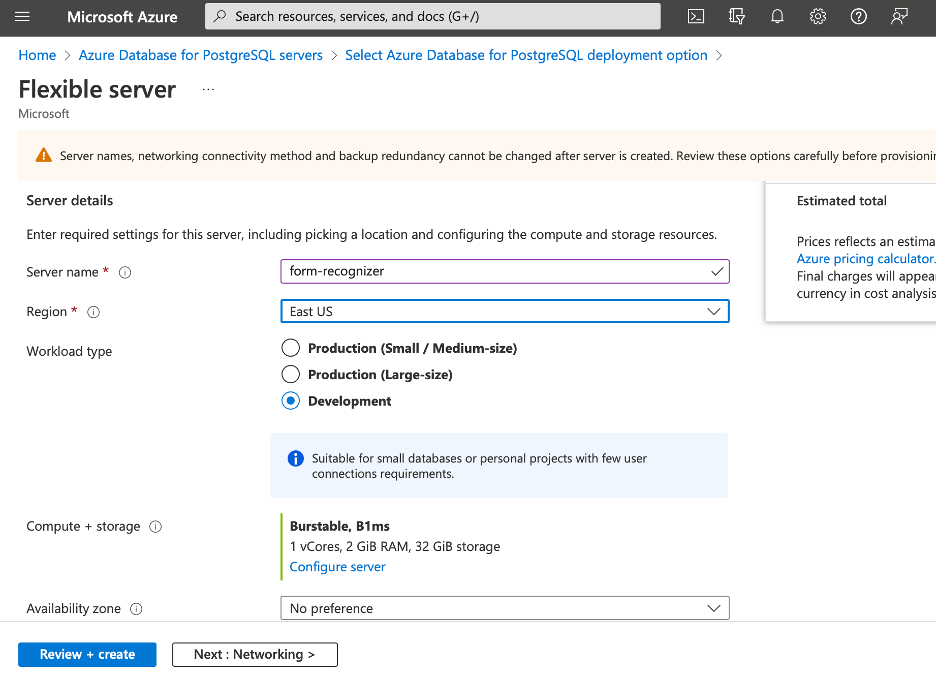Open the hamburger portal menu
This screenshot has width=936, height=676.
click(x=22, y=17)
